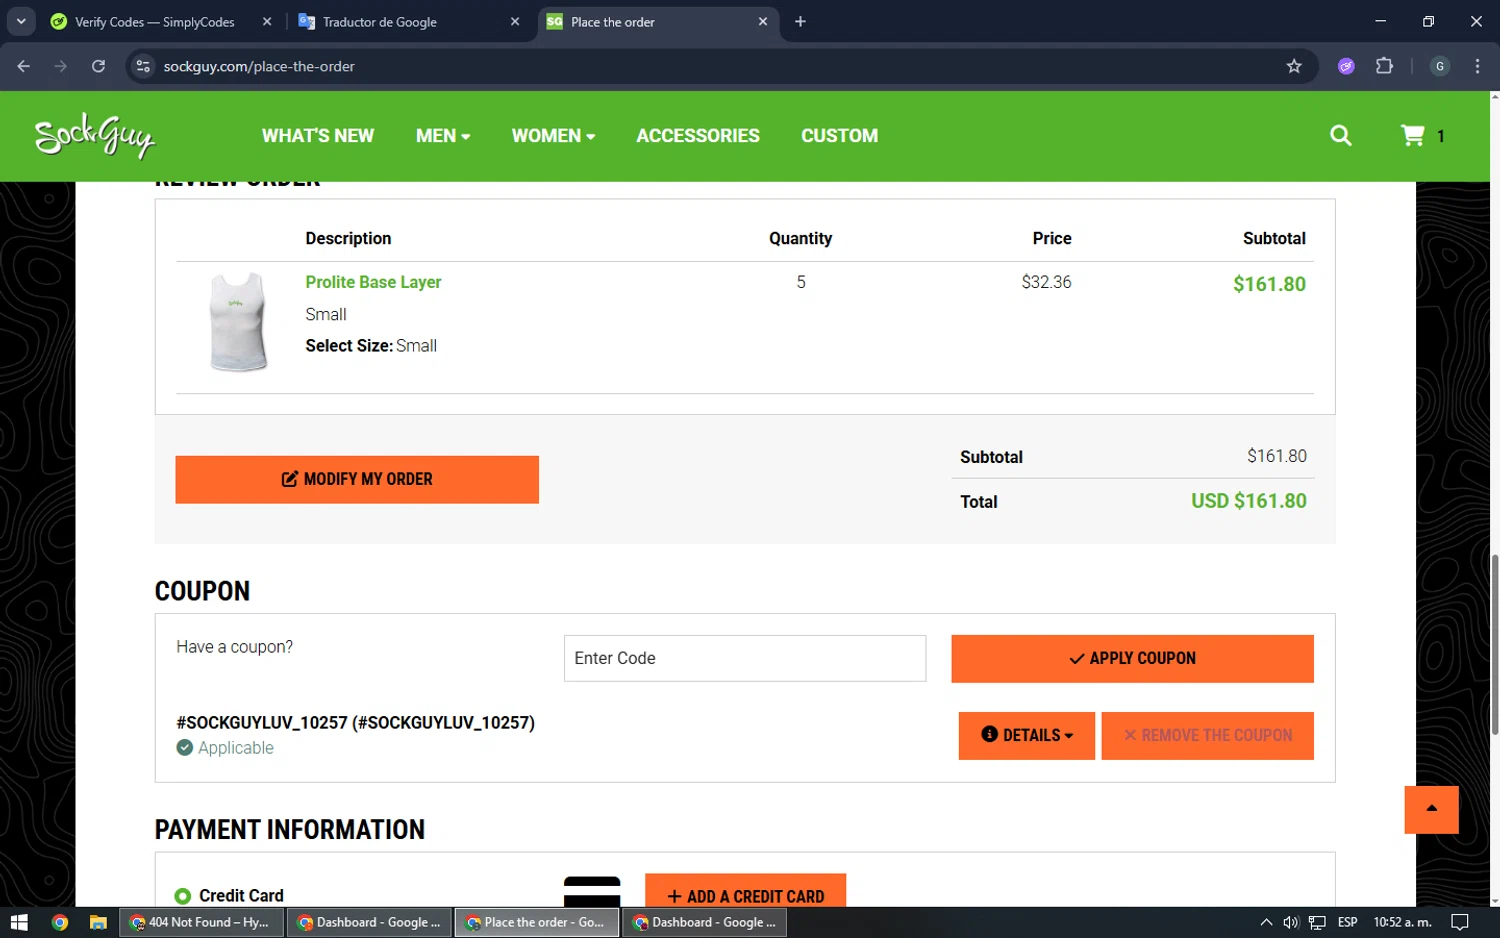Viewport: 1500px width, 938px height.
Task: Open the shopping cart icon
Action: 1412,135
